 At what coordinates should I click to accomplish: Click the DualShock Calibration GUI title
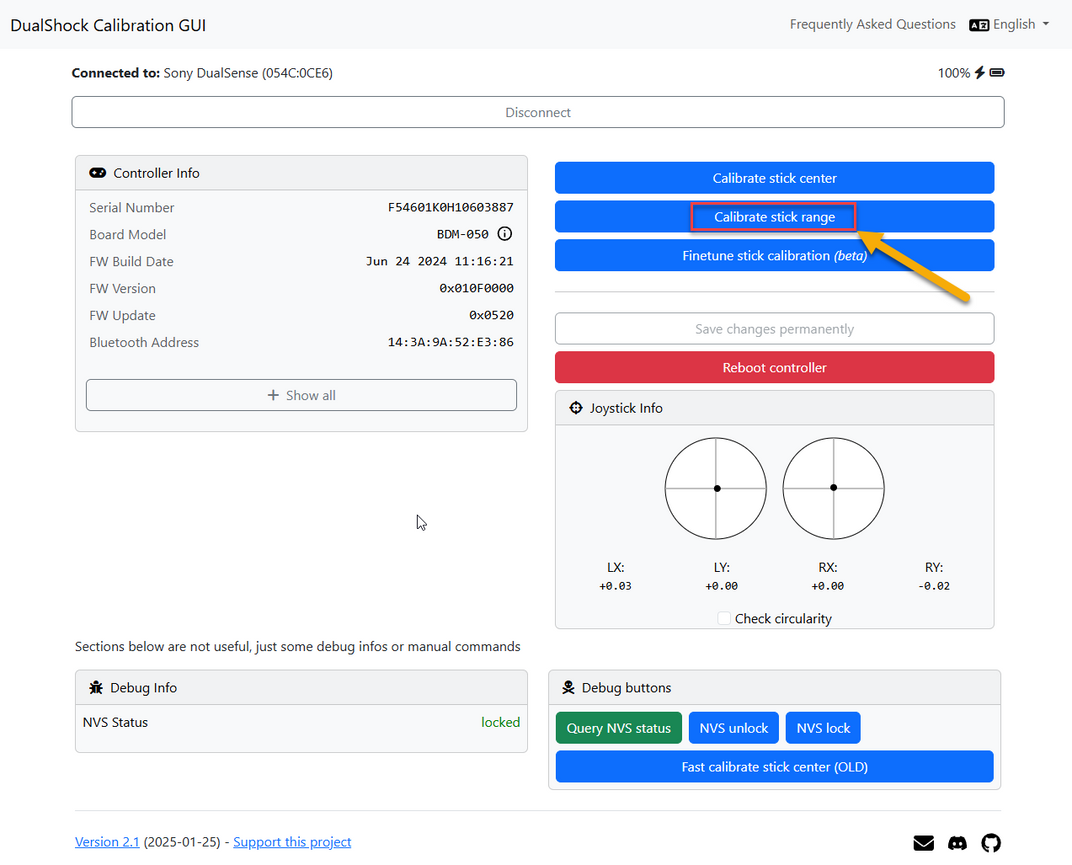click(x=108, y=25)
